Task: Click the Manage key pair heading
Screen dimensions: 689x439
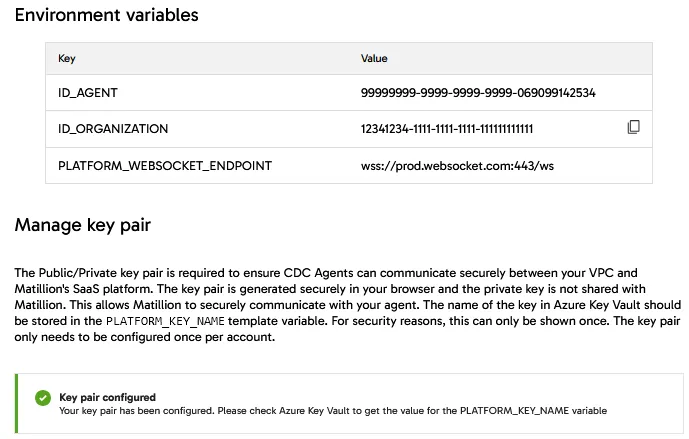Action: pyautogui.click(x=82, y=225)
